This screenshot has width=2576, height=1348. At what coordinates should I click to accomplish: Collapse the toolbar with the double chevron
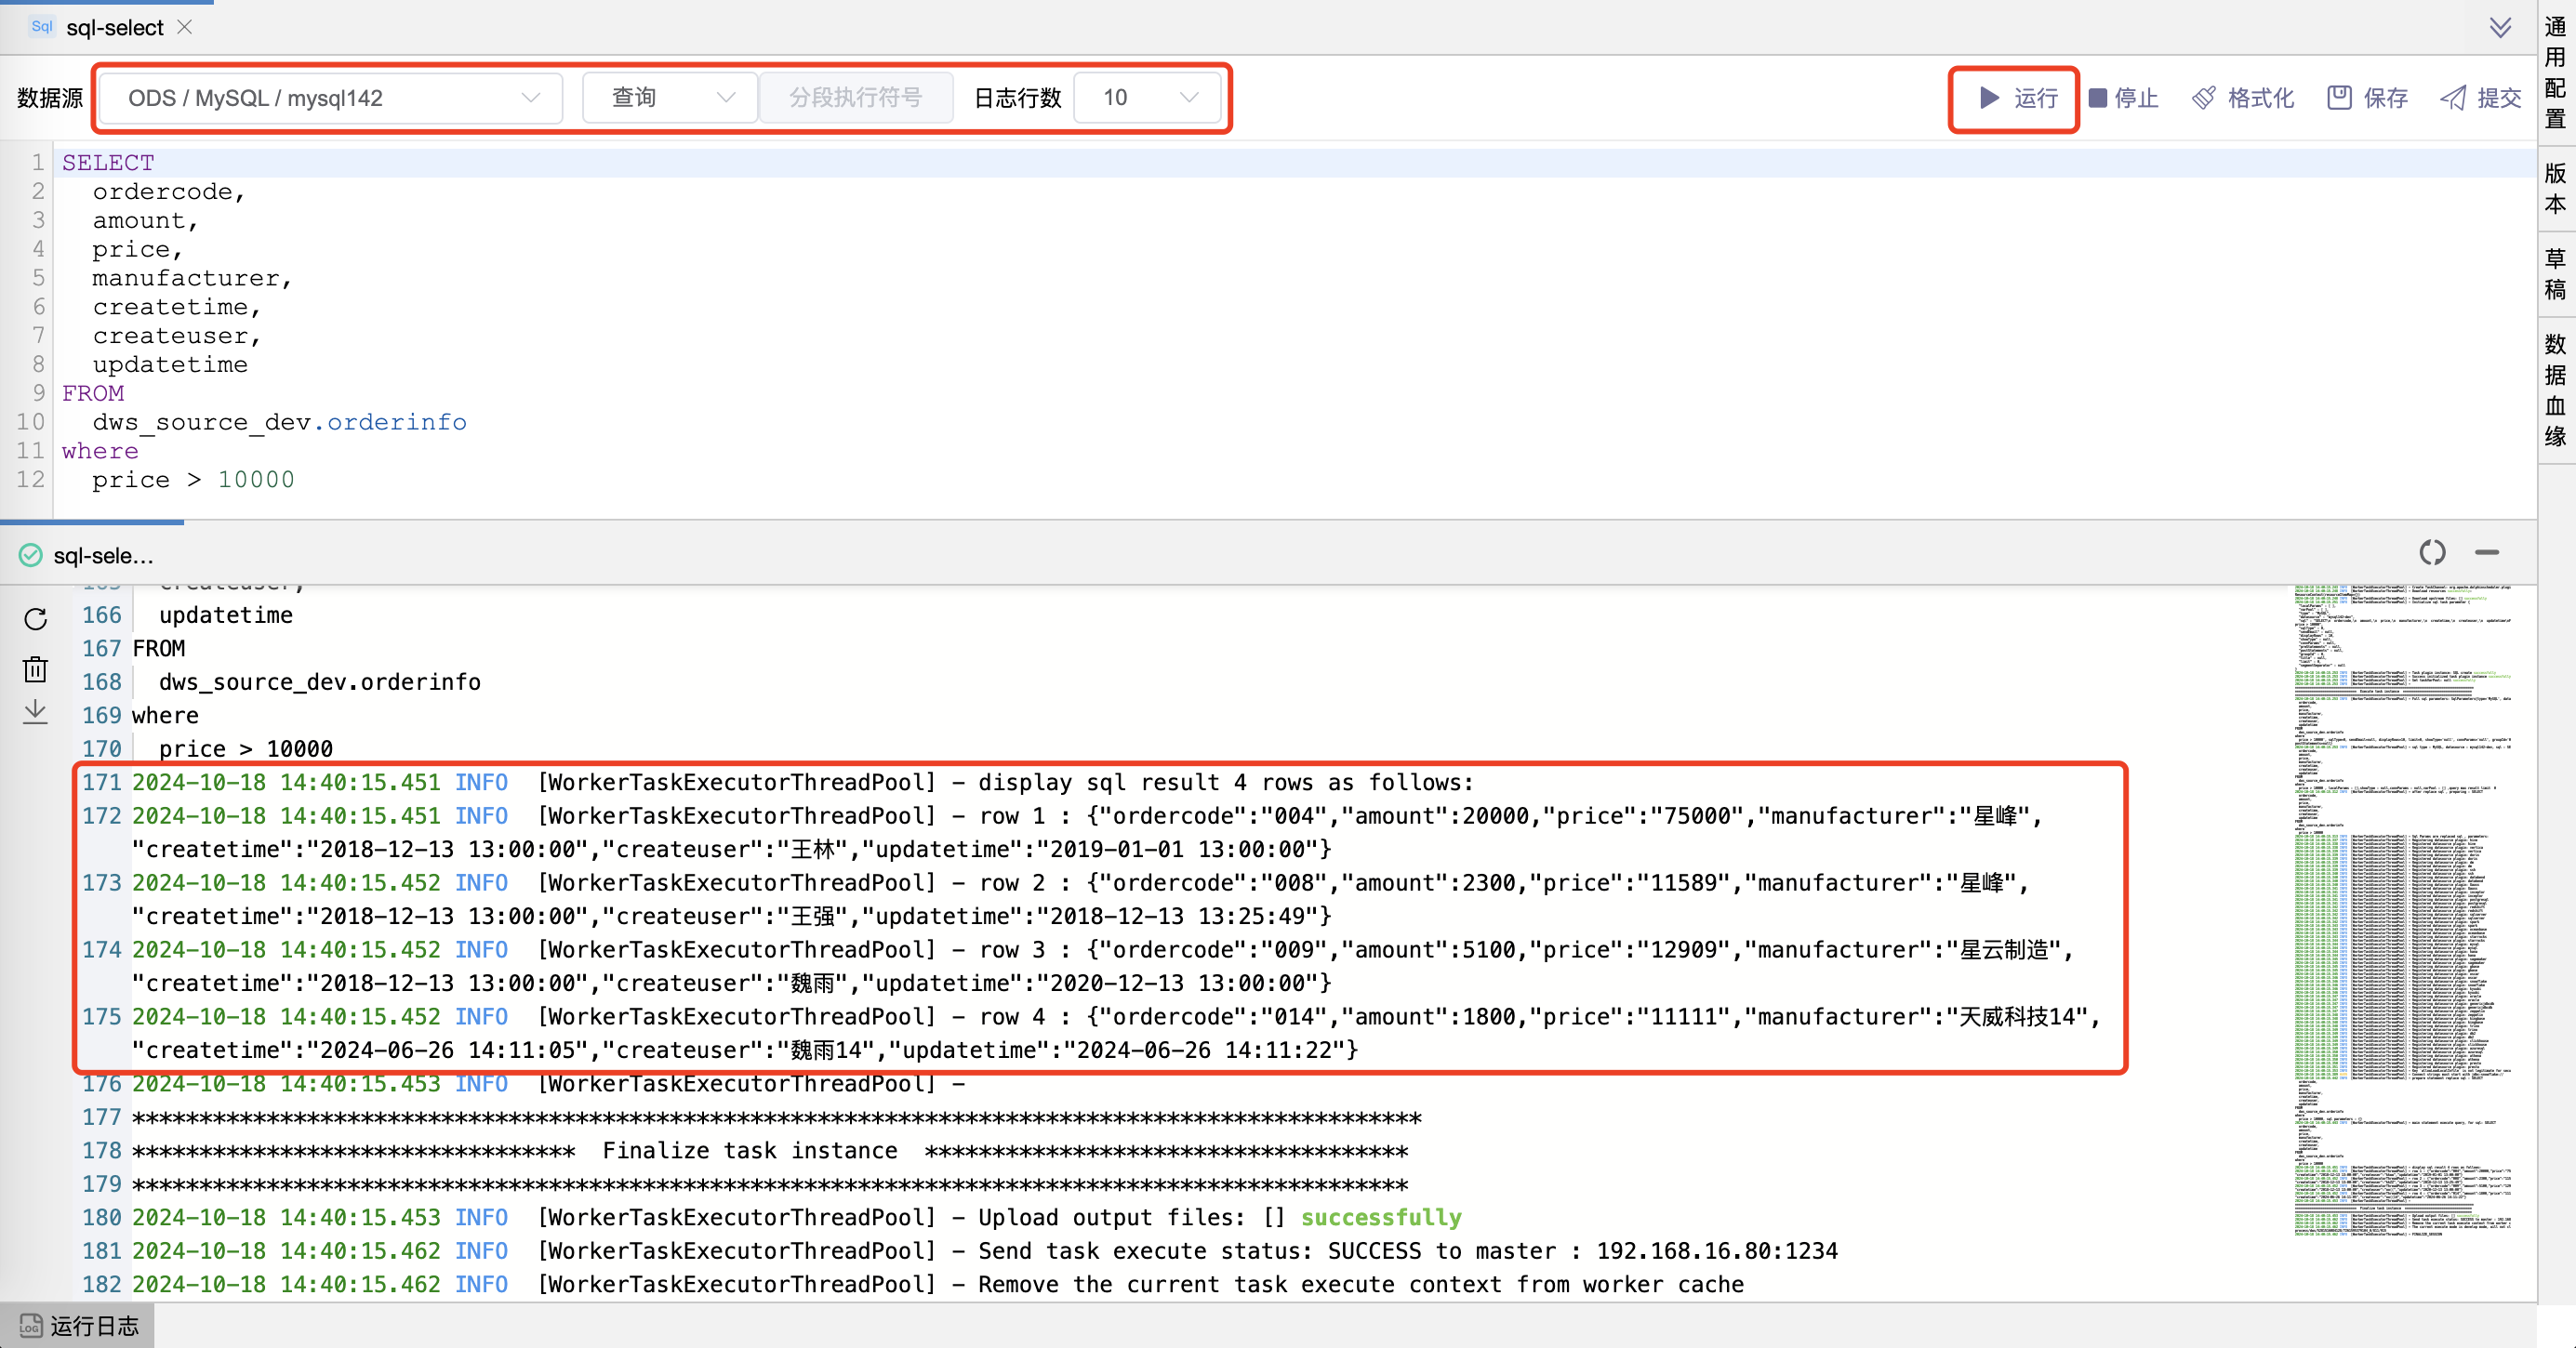2500,27
